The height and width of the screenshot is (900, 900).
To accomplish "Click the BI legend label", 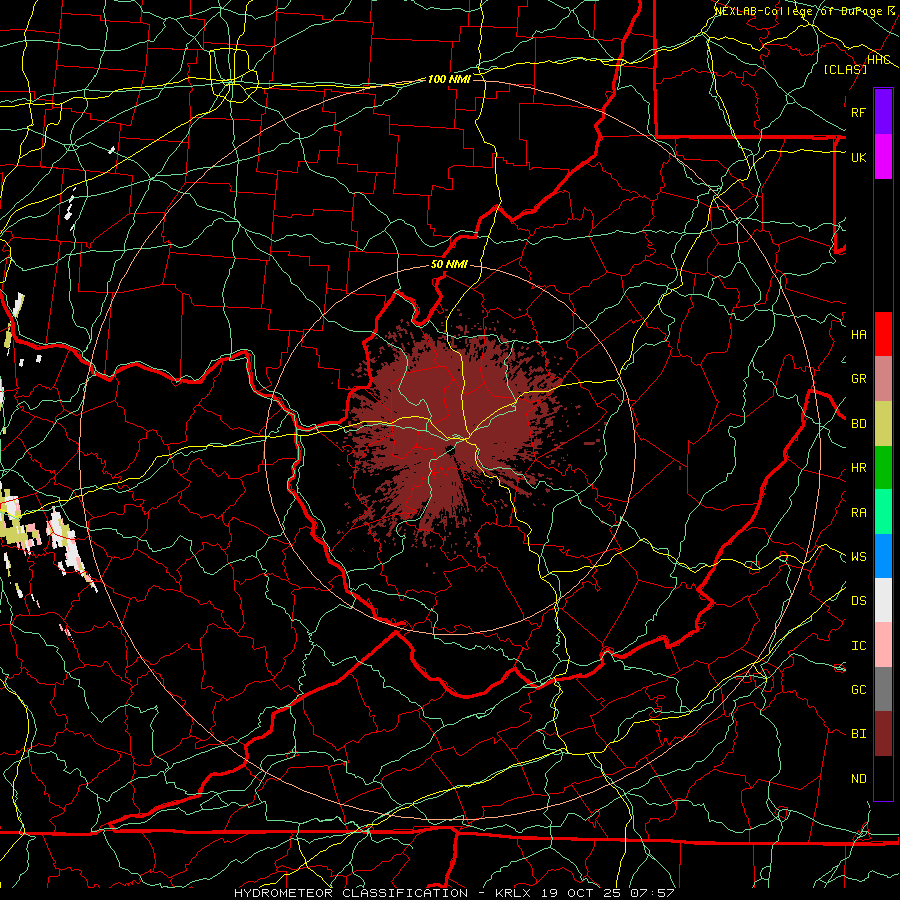I will click(x=859, y=734).
